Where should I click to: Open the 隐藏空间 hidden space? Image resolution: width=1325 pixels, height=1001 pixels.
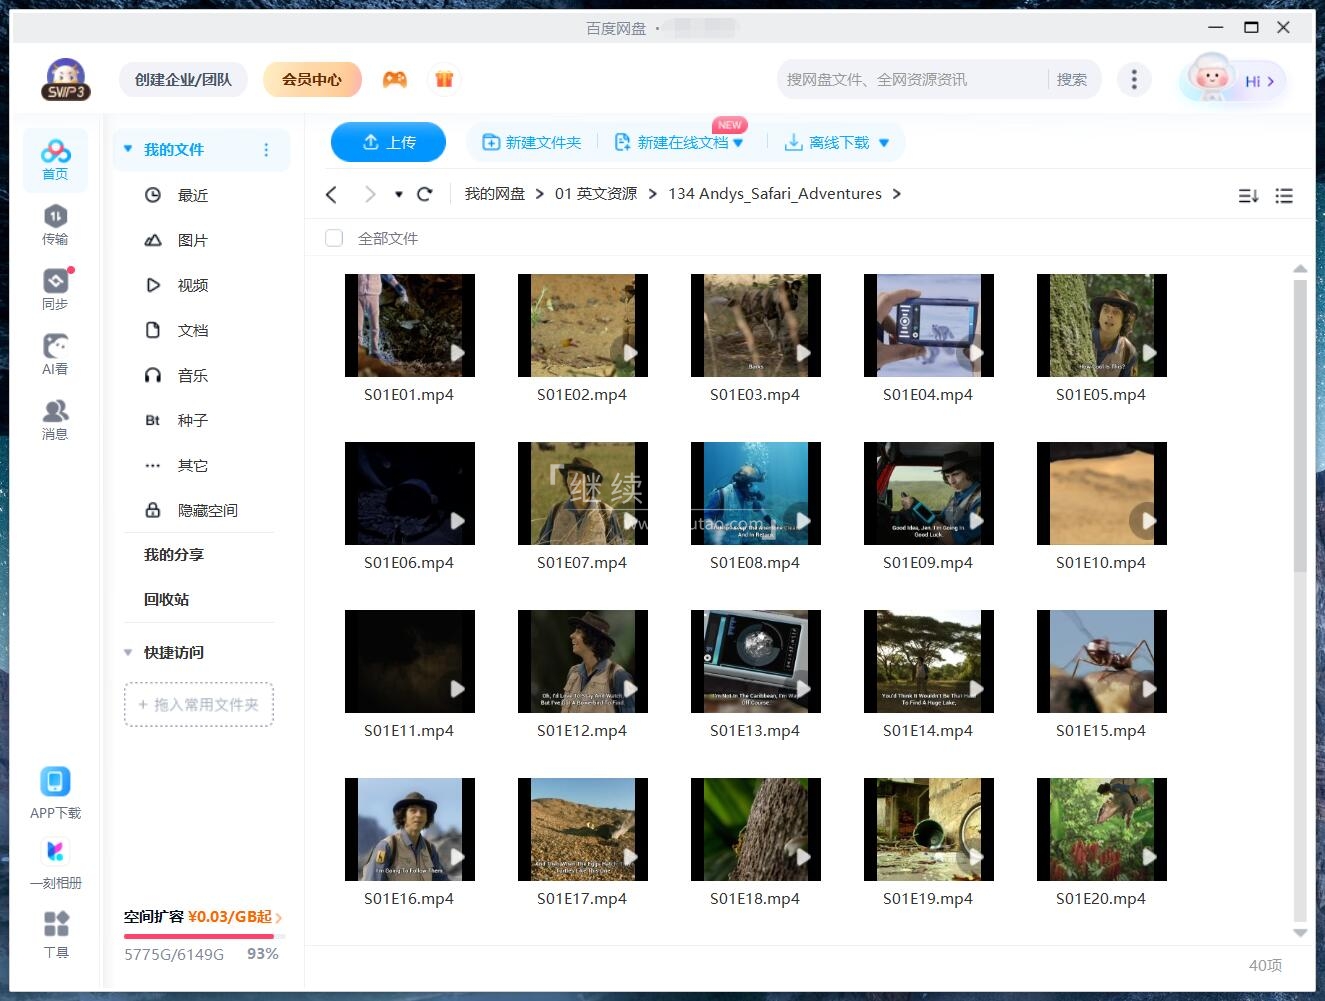(x=208, y=510)
